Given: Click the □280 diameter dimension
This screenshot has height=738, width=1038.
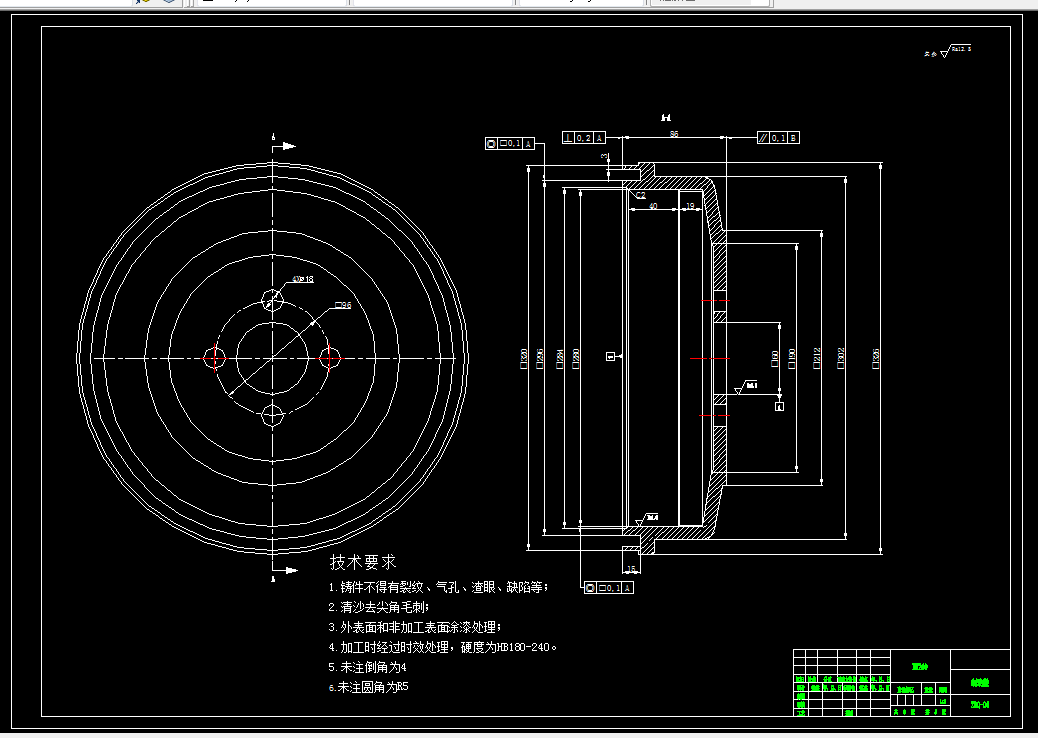Looking at the screenshot, I should click(x=576, y=359).
